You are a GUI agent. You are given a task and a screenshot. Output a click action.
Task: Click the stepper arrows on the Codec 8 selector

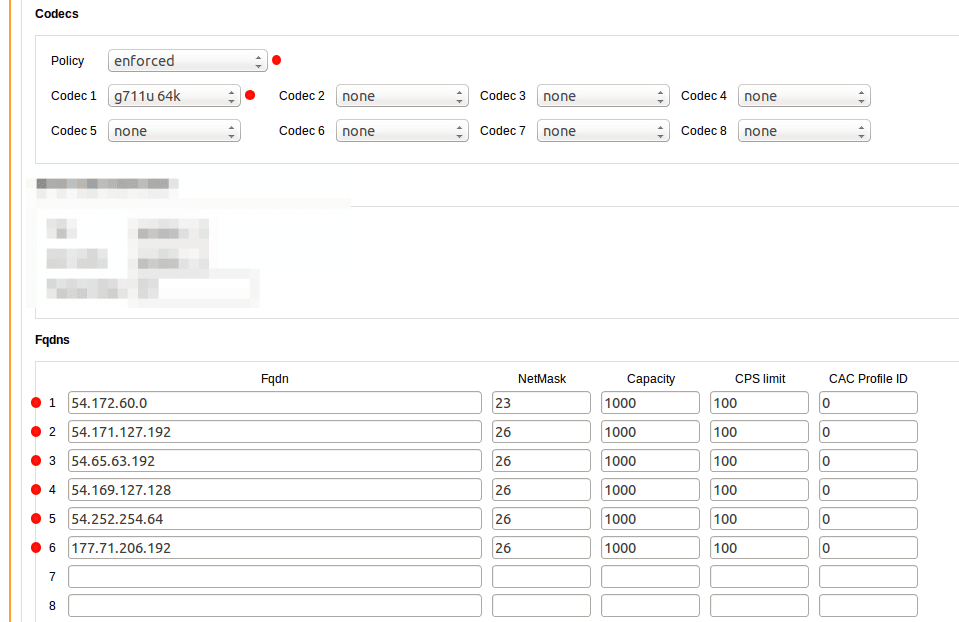(861, 130)
